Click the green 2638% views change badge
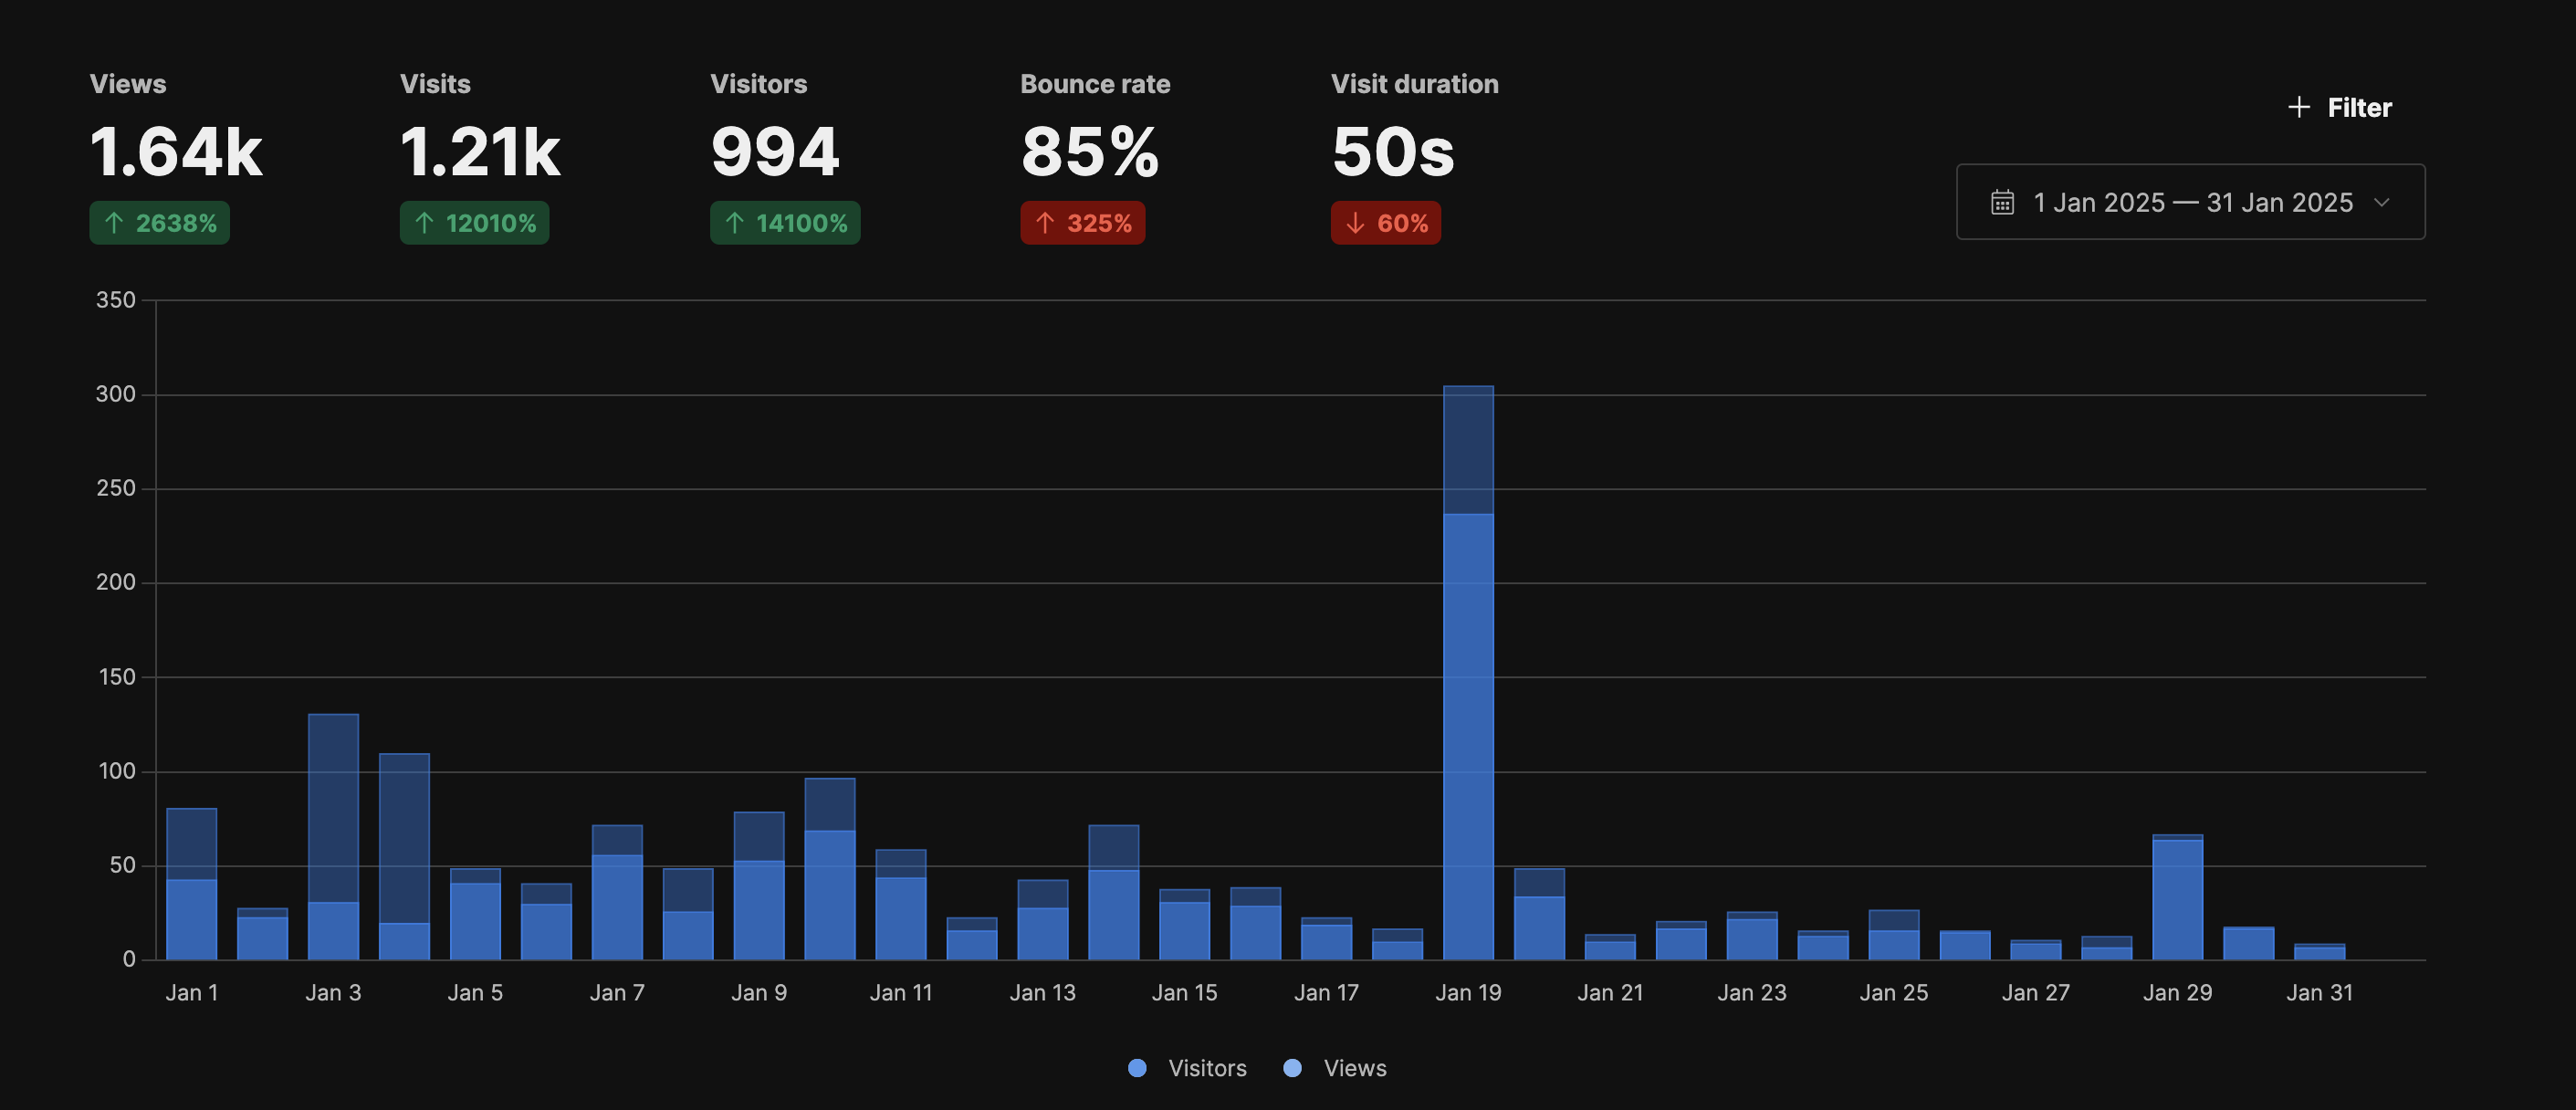Viewport: 2576px width, 1110px height. 160,223
